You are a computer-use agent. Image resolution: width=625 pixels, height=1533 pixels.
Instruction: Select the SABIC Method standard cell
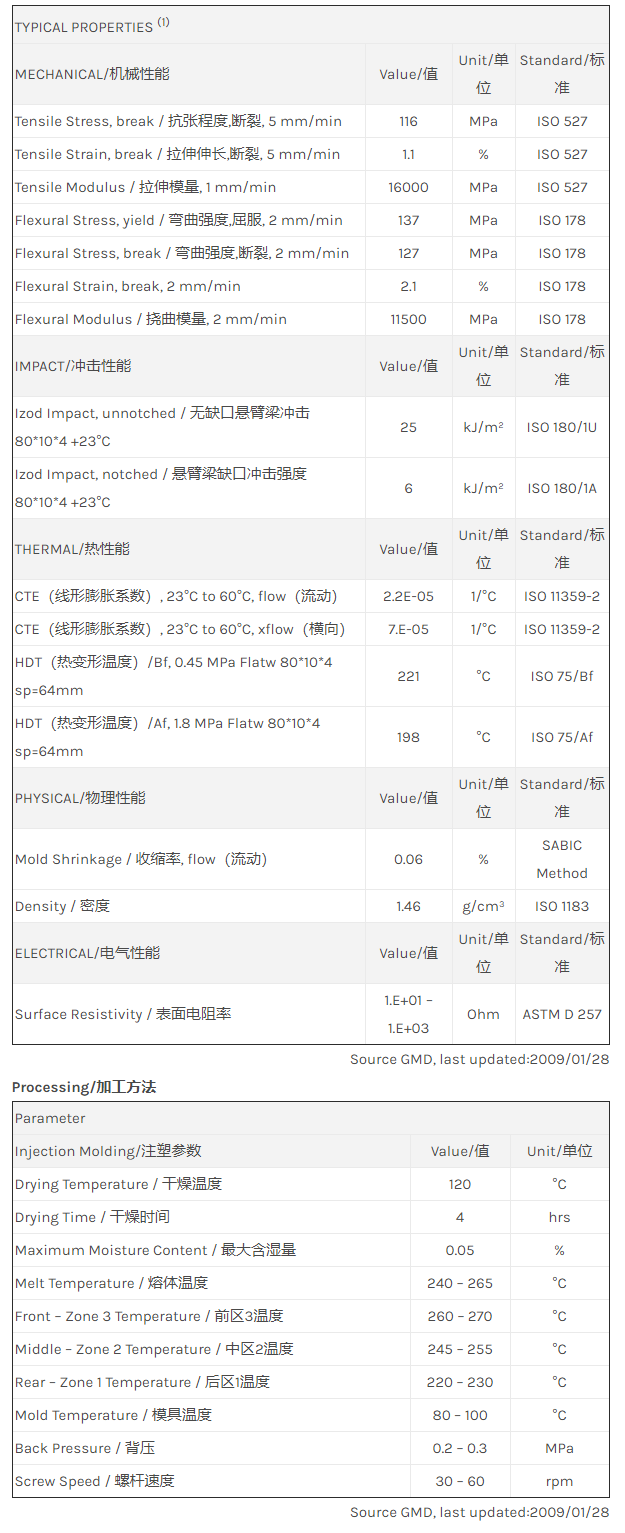point(562,859)
